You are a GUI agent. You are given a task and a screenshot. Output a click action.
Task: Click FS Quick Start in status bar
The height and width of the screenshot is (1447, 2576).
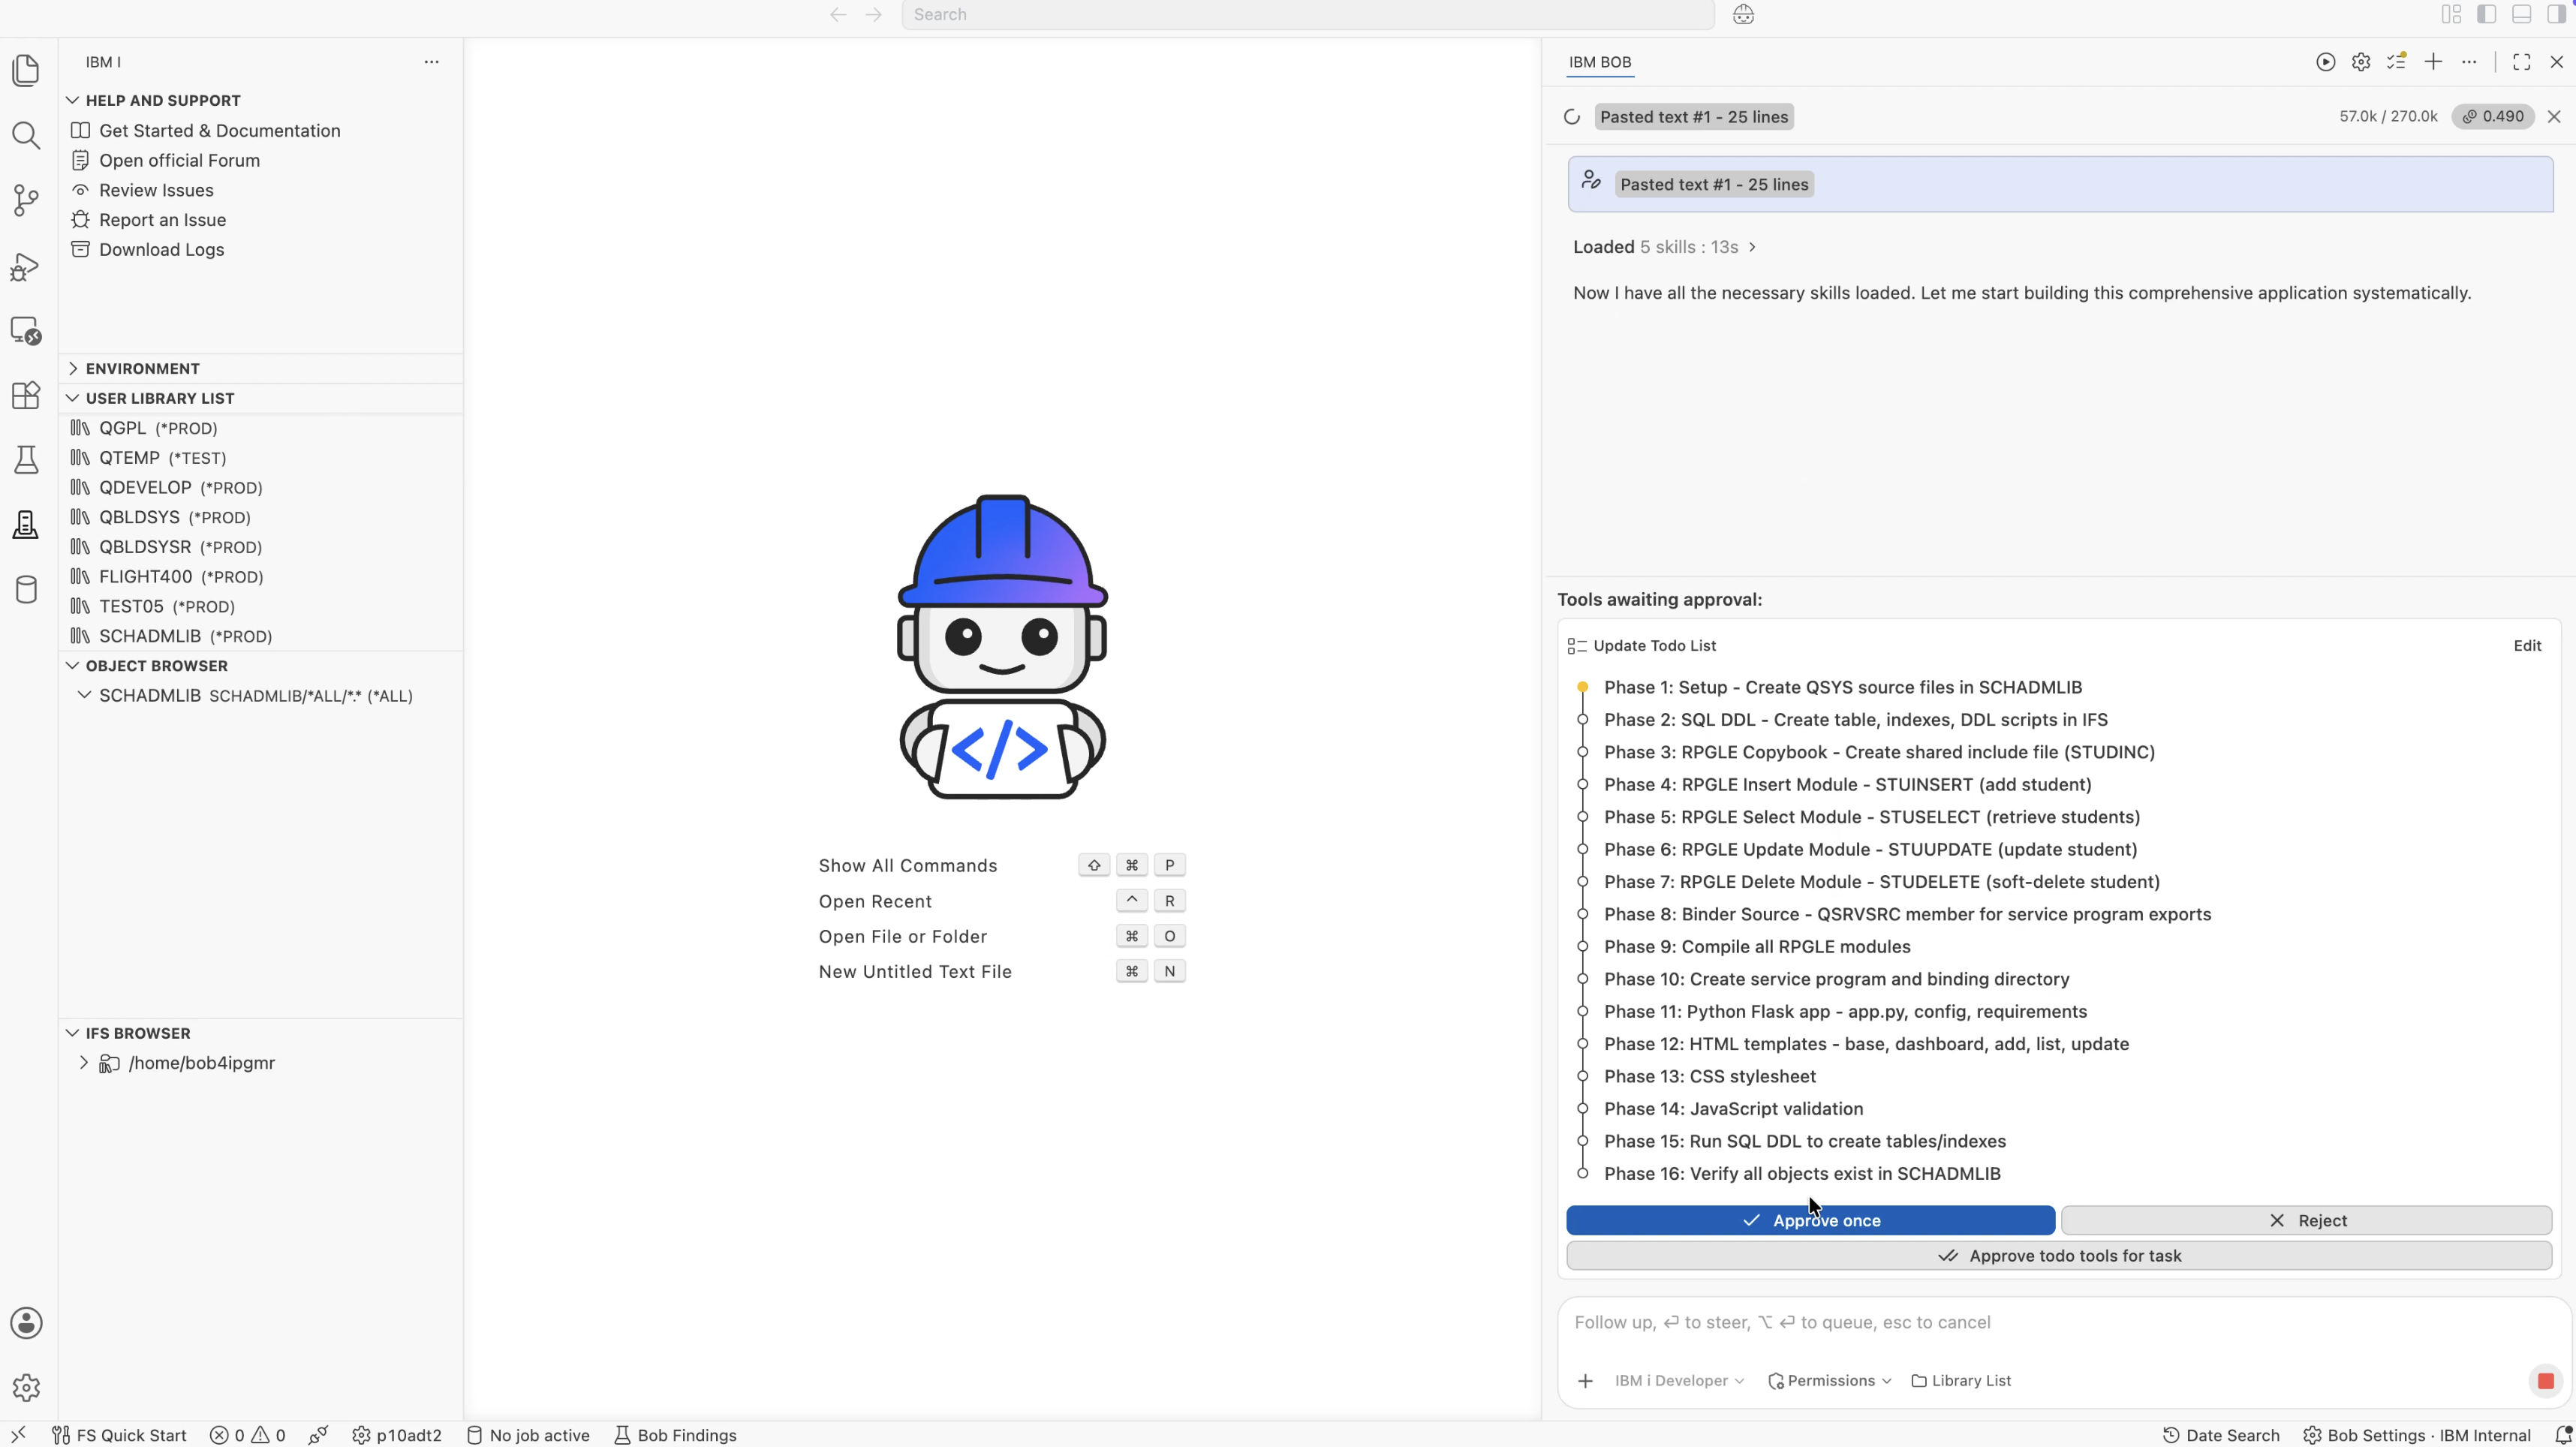pyautogui.click(x=120, y=1435)
